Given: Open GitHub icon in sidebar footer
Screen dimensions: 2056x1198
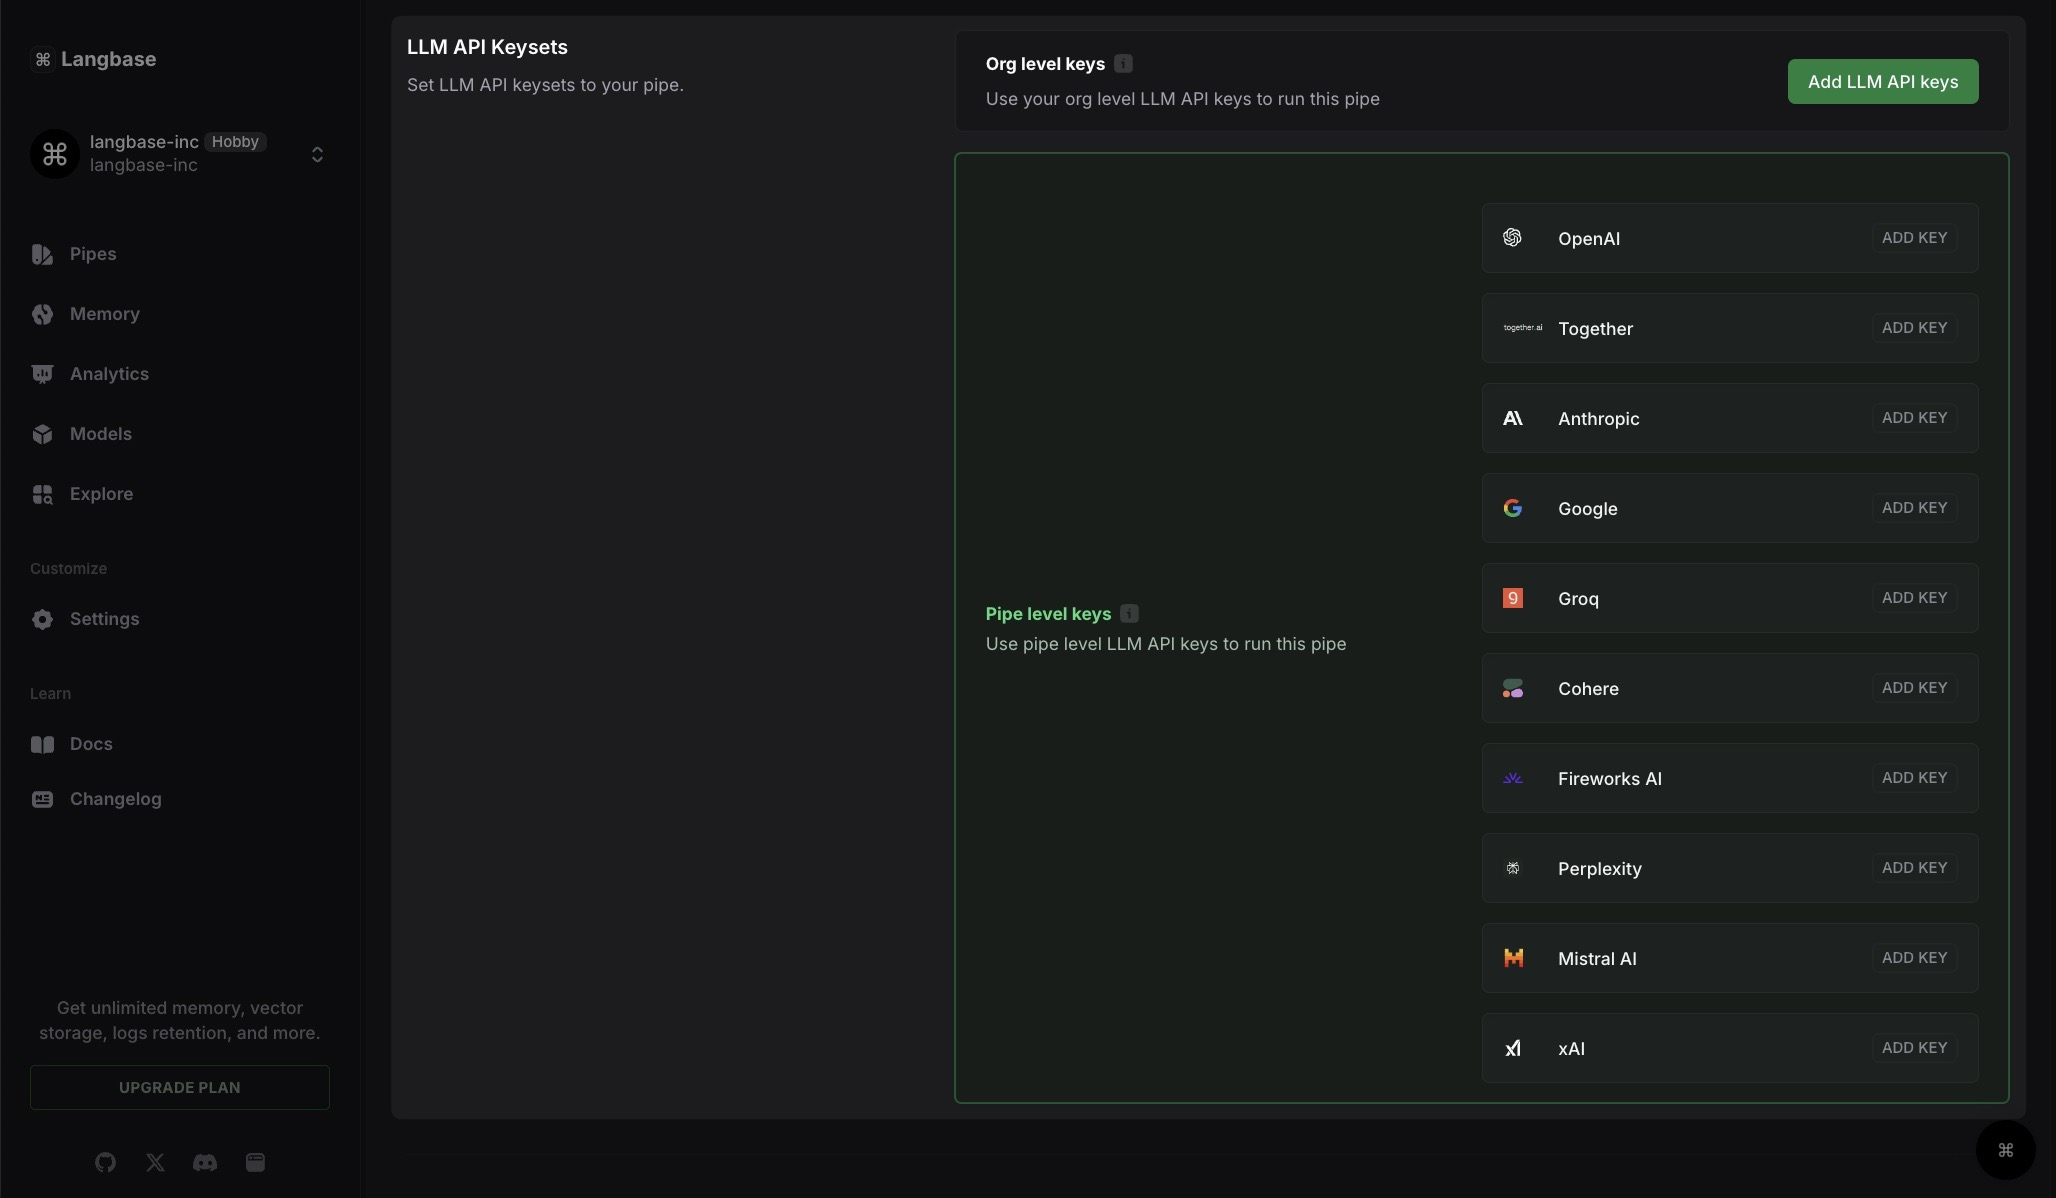Looking at the screenshot, I should [105, 1162].
